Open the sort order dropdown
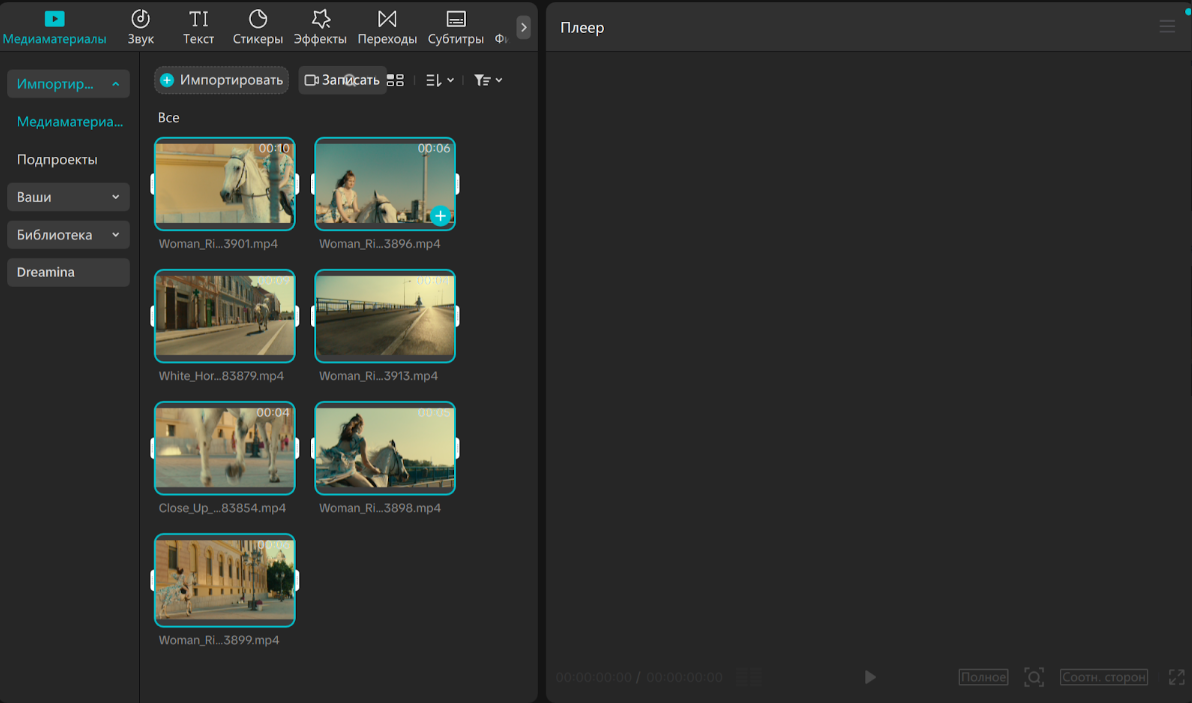Viewport: 1192px width, 703px height. (x=439, y=80)
